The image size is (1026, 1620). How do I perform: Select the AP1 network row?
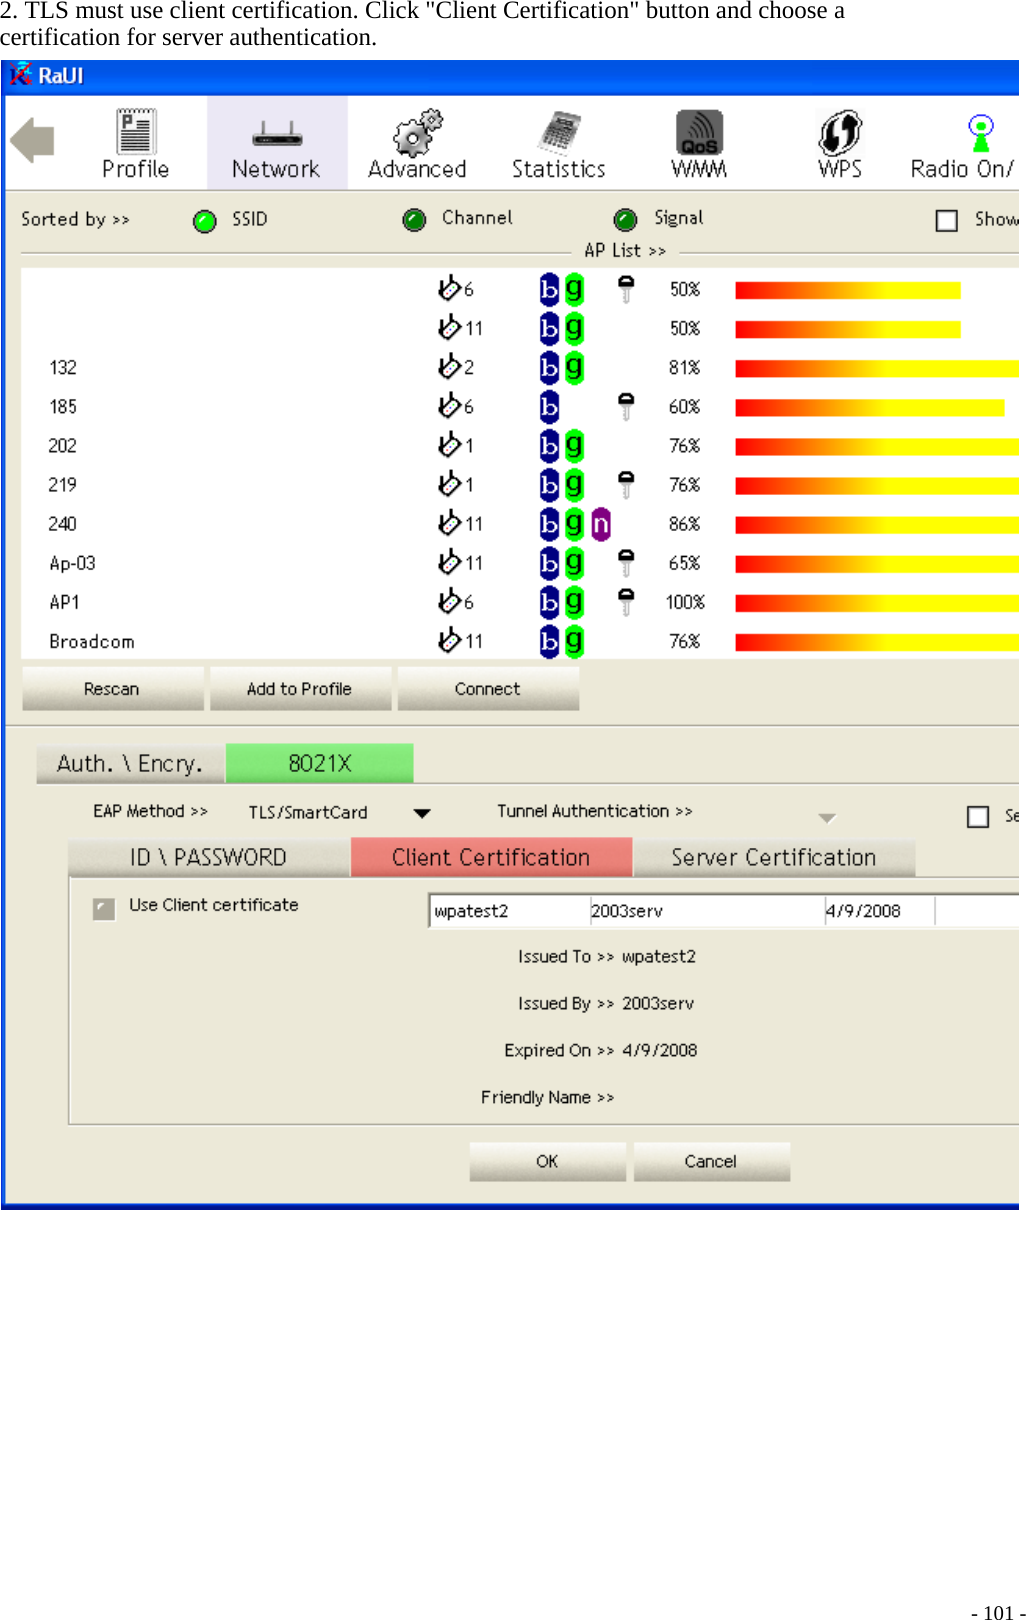coord(520,602)
